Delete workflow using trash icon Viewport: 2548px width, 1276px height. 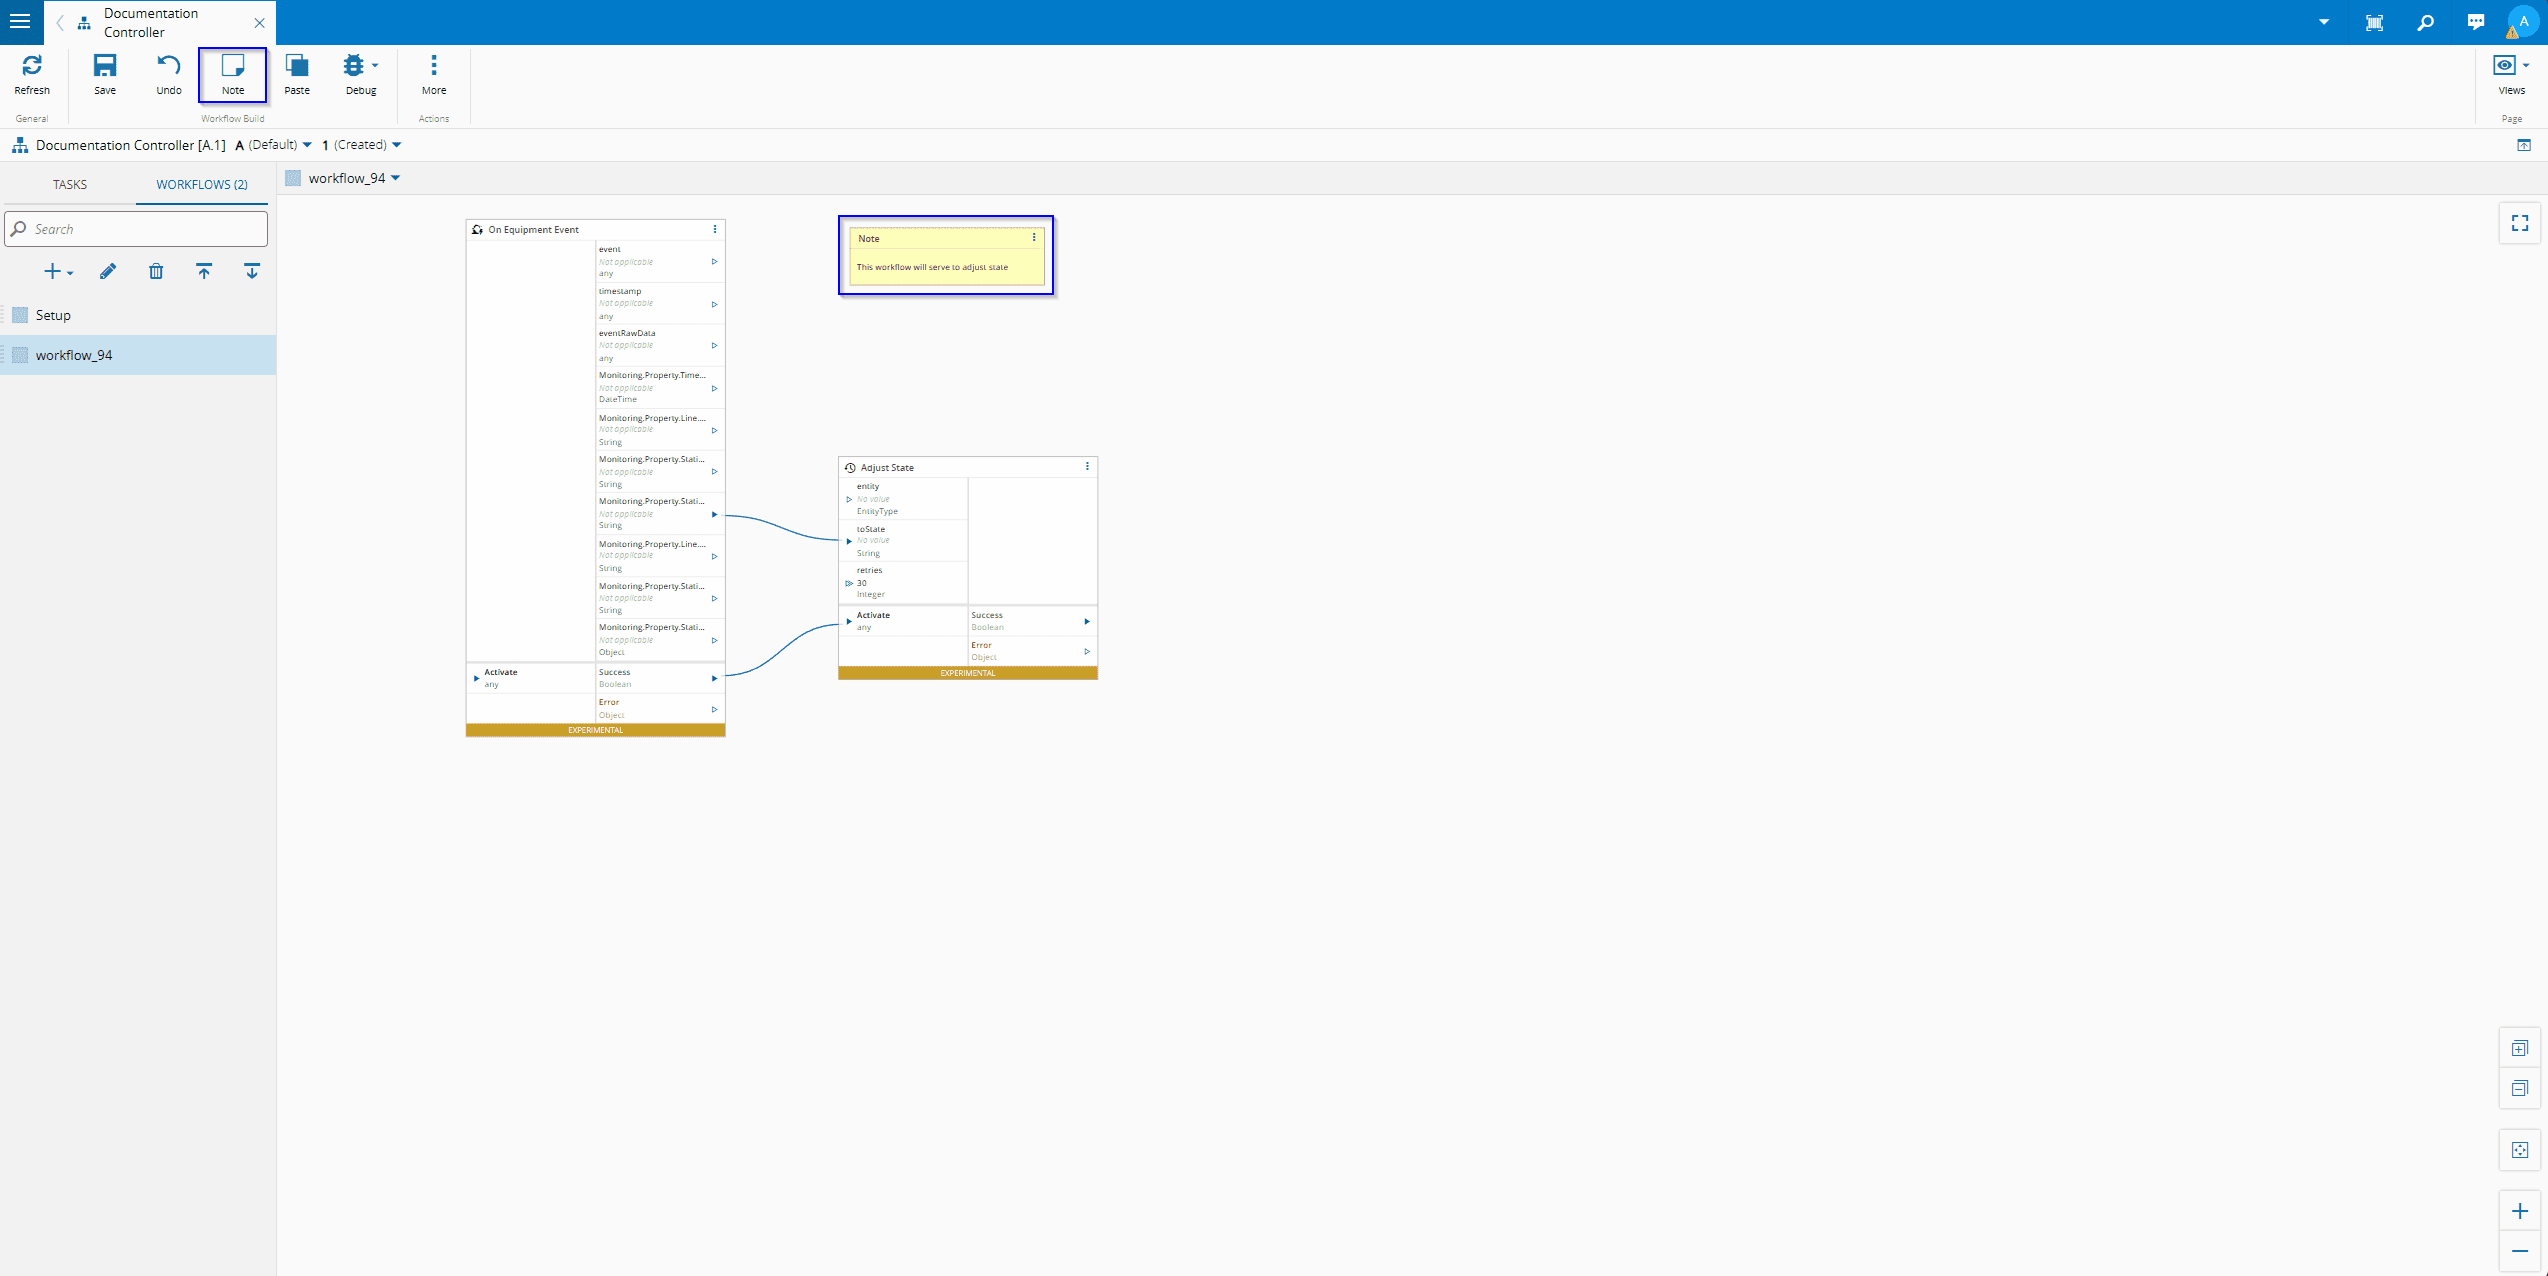(156, 272)
